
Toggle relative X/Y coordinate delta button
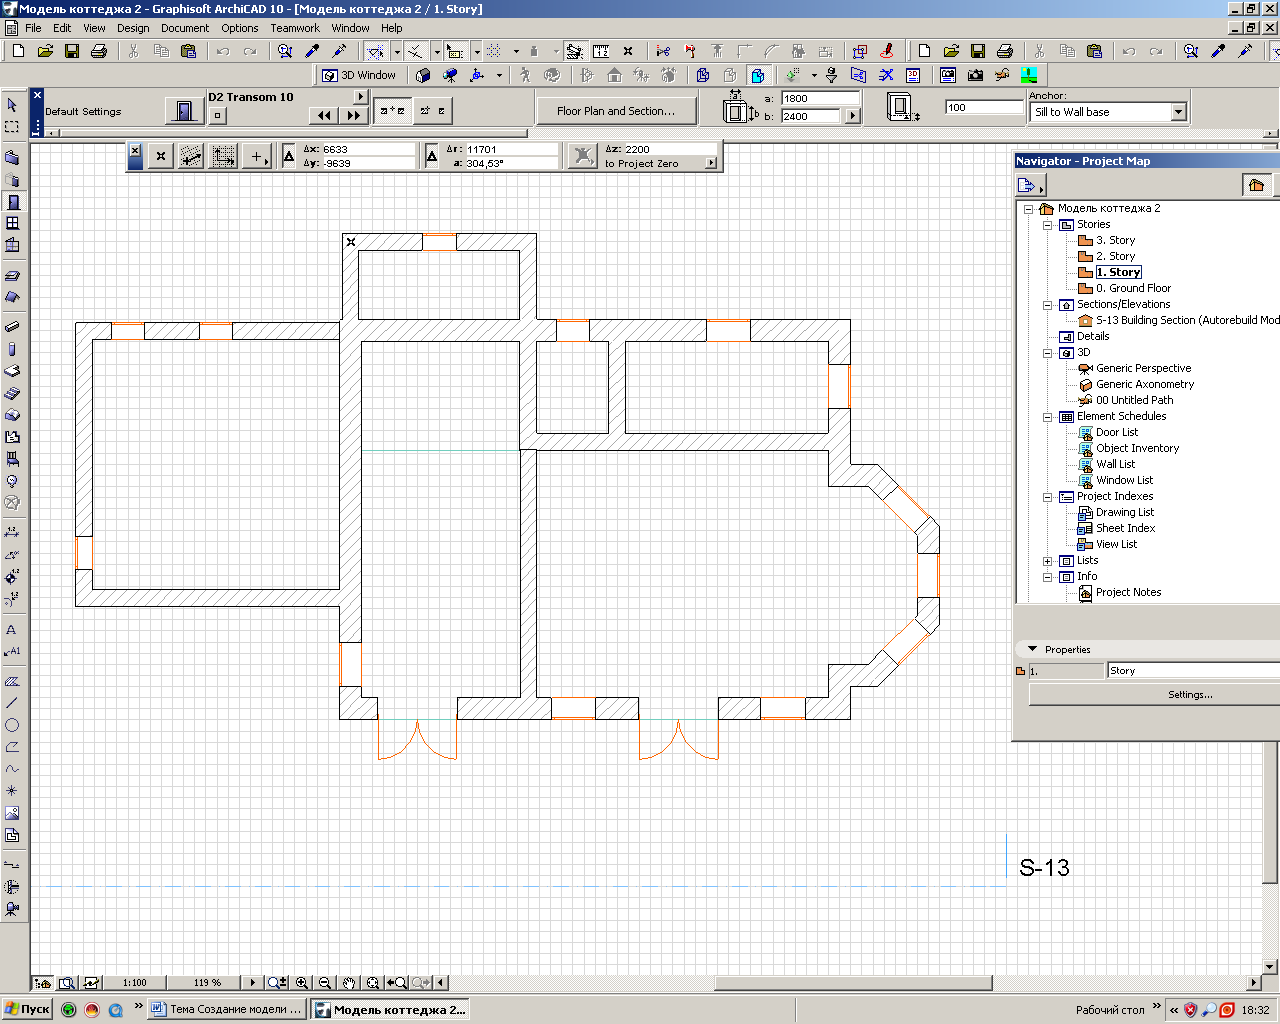click(x=289, y=156)
